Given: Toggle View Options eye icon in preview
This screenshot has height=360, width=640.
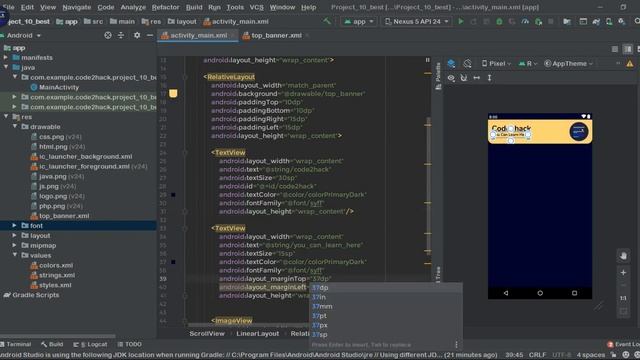Looking at the screenshot, I should click(451, 78).
